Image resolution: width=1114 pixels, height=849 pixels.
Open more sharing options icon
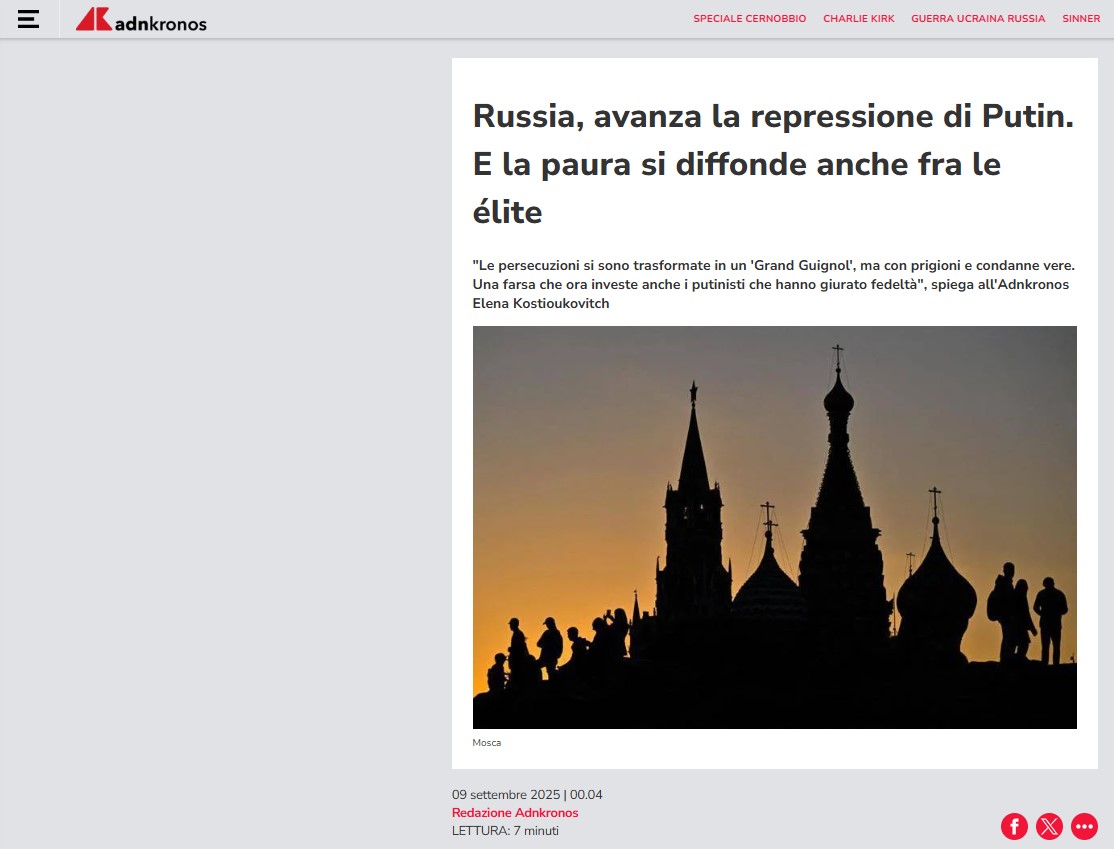pos(1084,826)
